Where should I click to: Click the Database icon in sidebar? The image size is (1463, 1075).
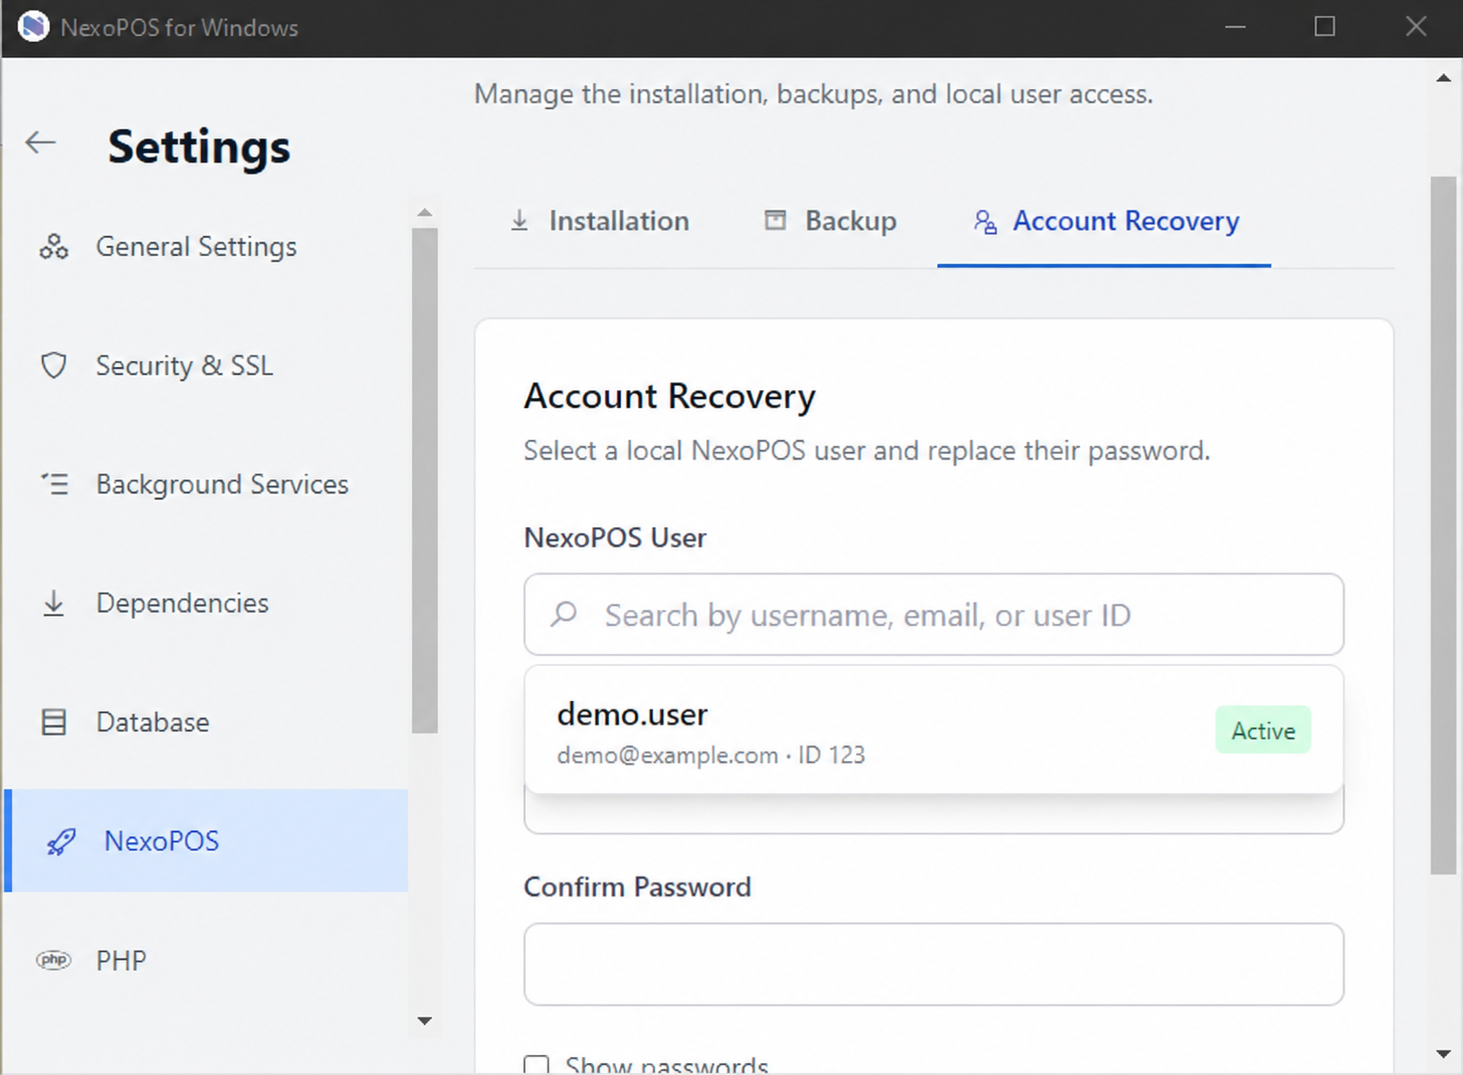pos(54,722)
